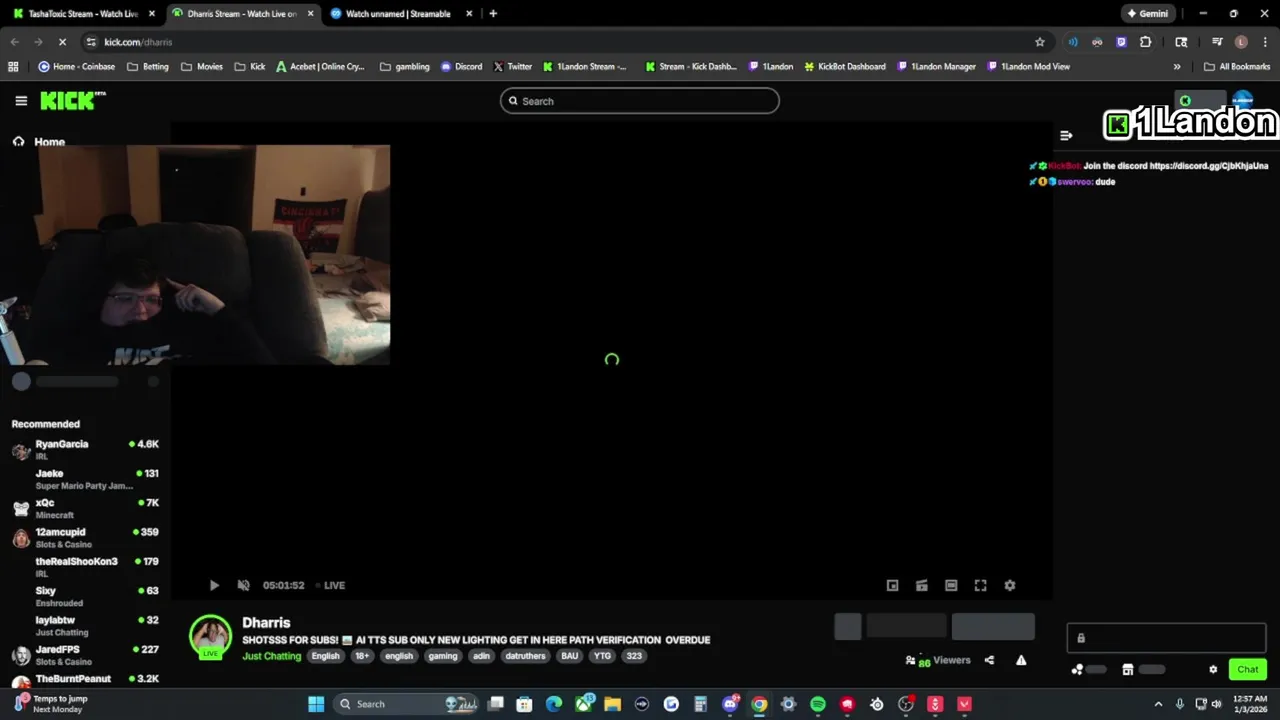Image resolution: width=1280 pixels, height=720 pixels.
Task: Go back to previous page
Action: coord(14,42)
